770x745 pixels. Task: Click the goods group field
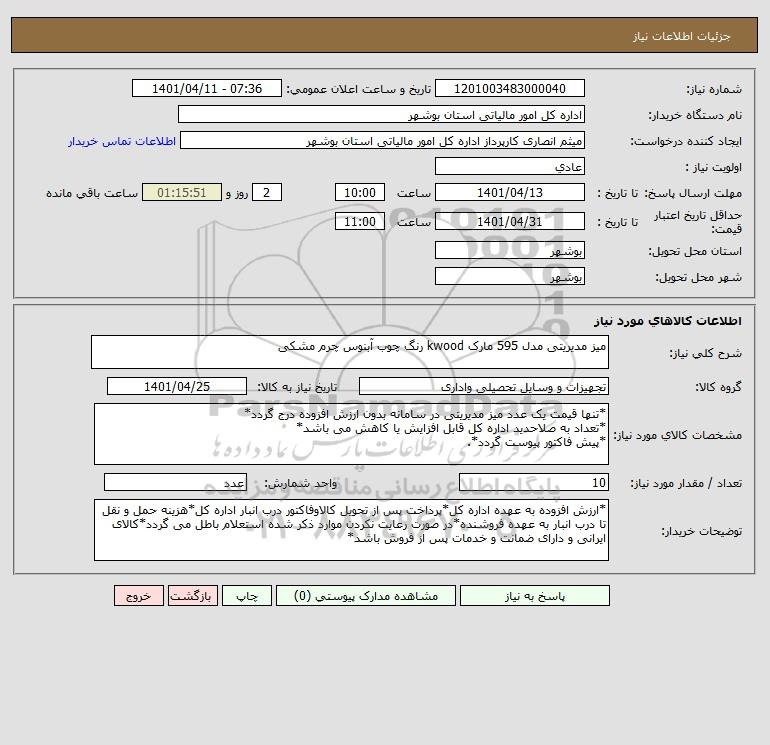484,386
